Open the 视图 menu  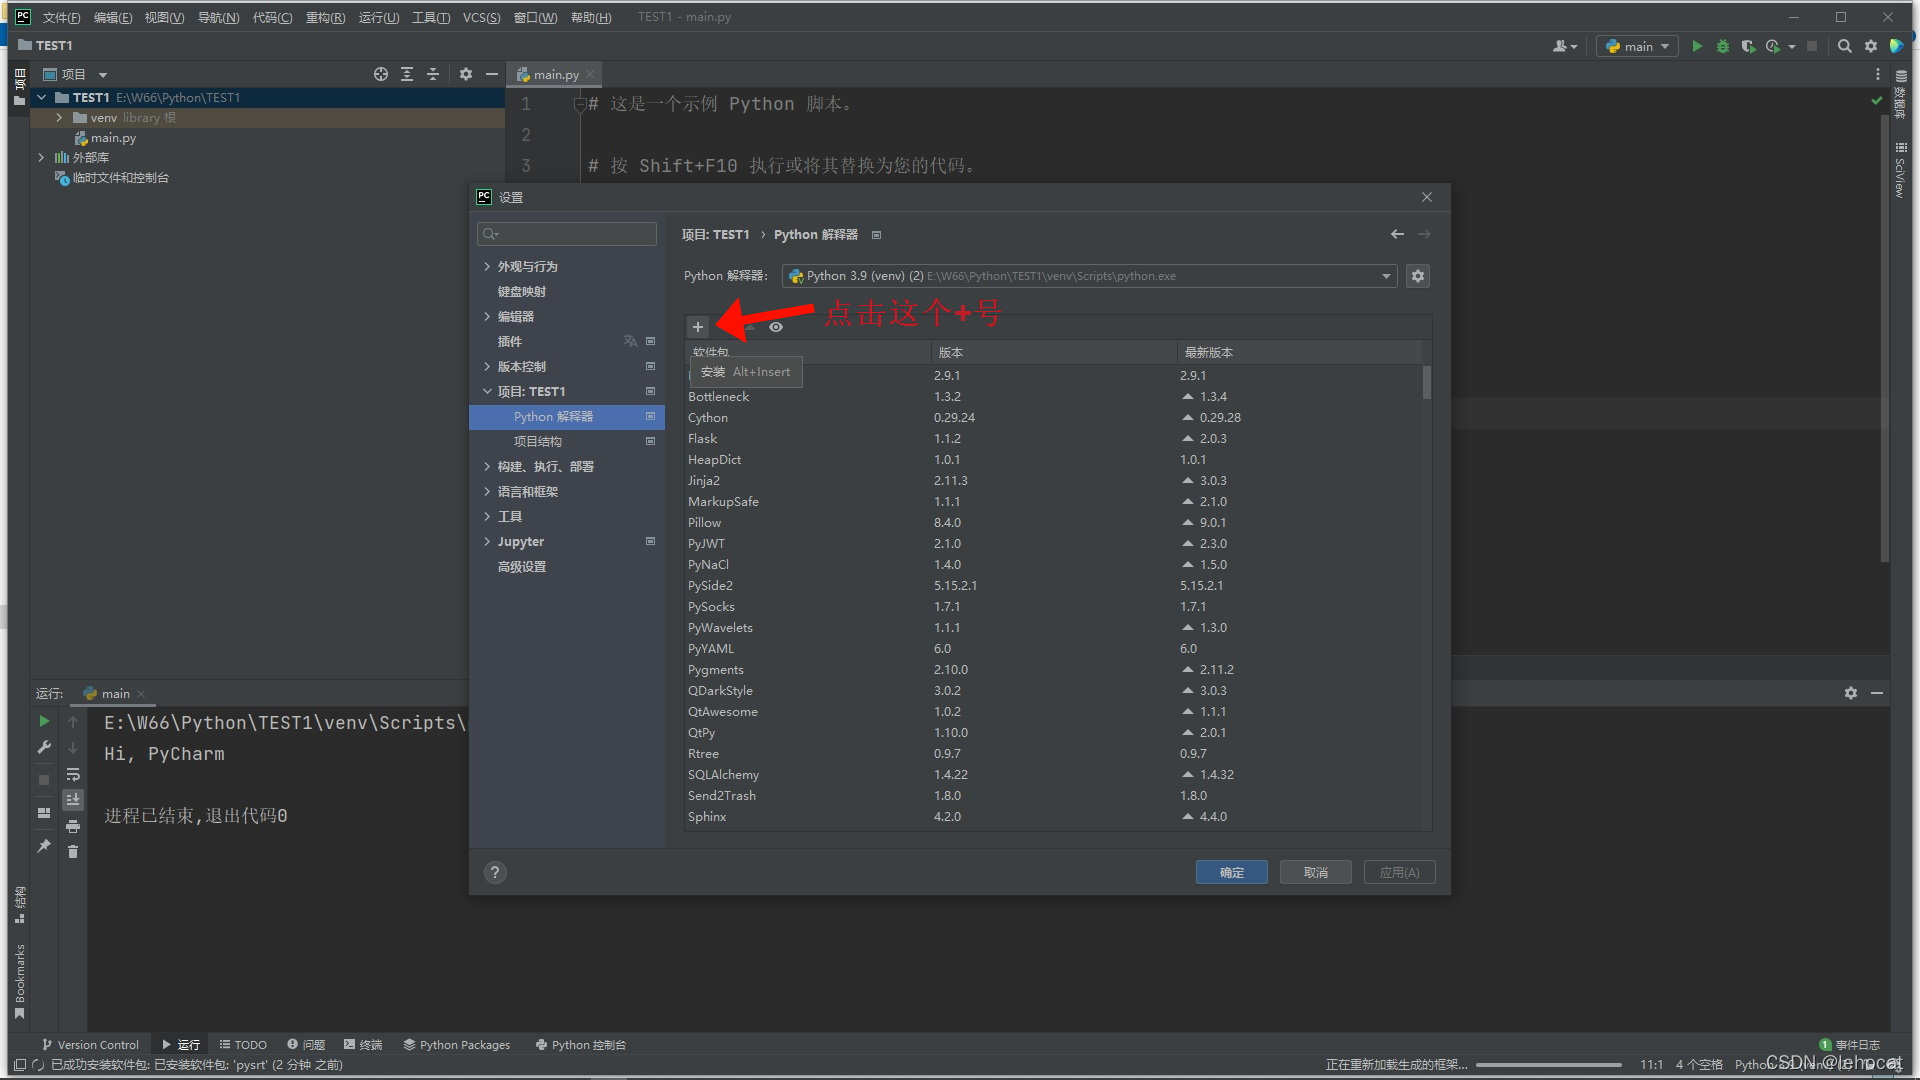tap(164, 17)
